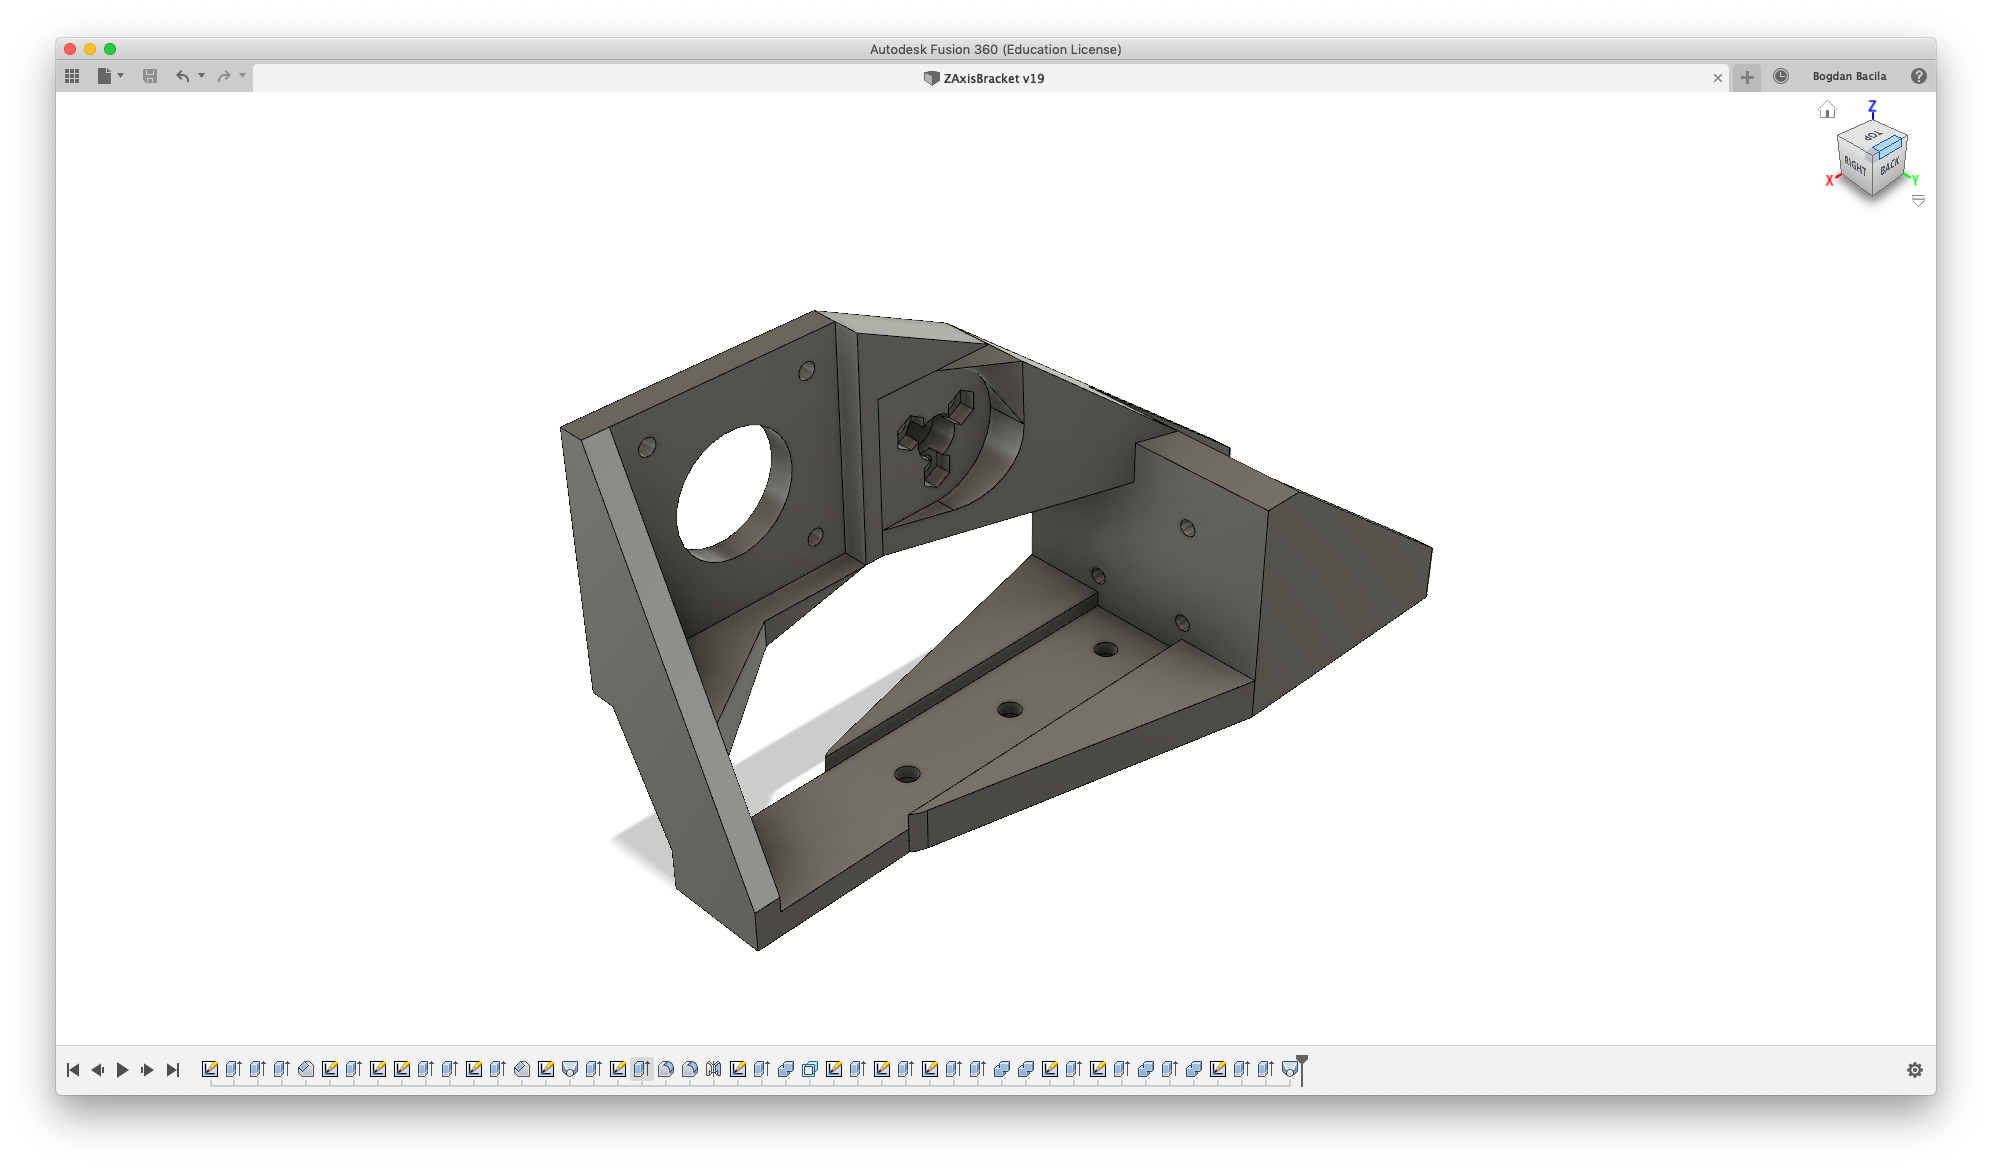The image size is (1992, 1169).
Task: Open the Help question mark menu
Action: pyautogui.click(x=1919, y=76)
